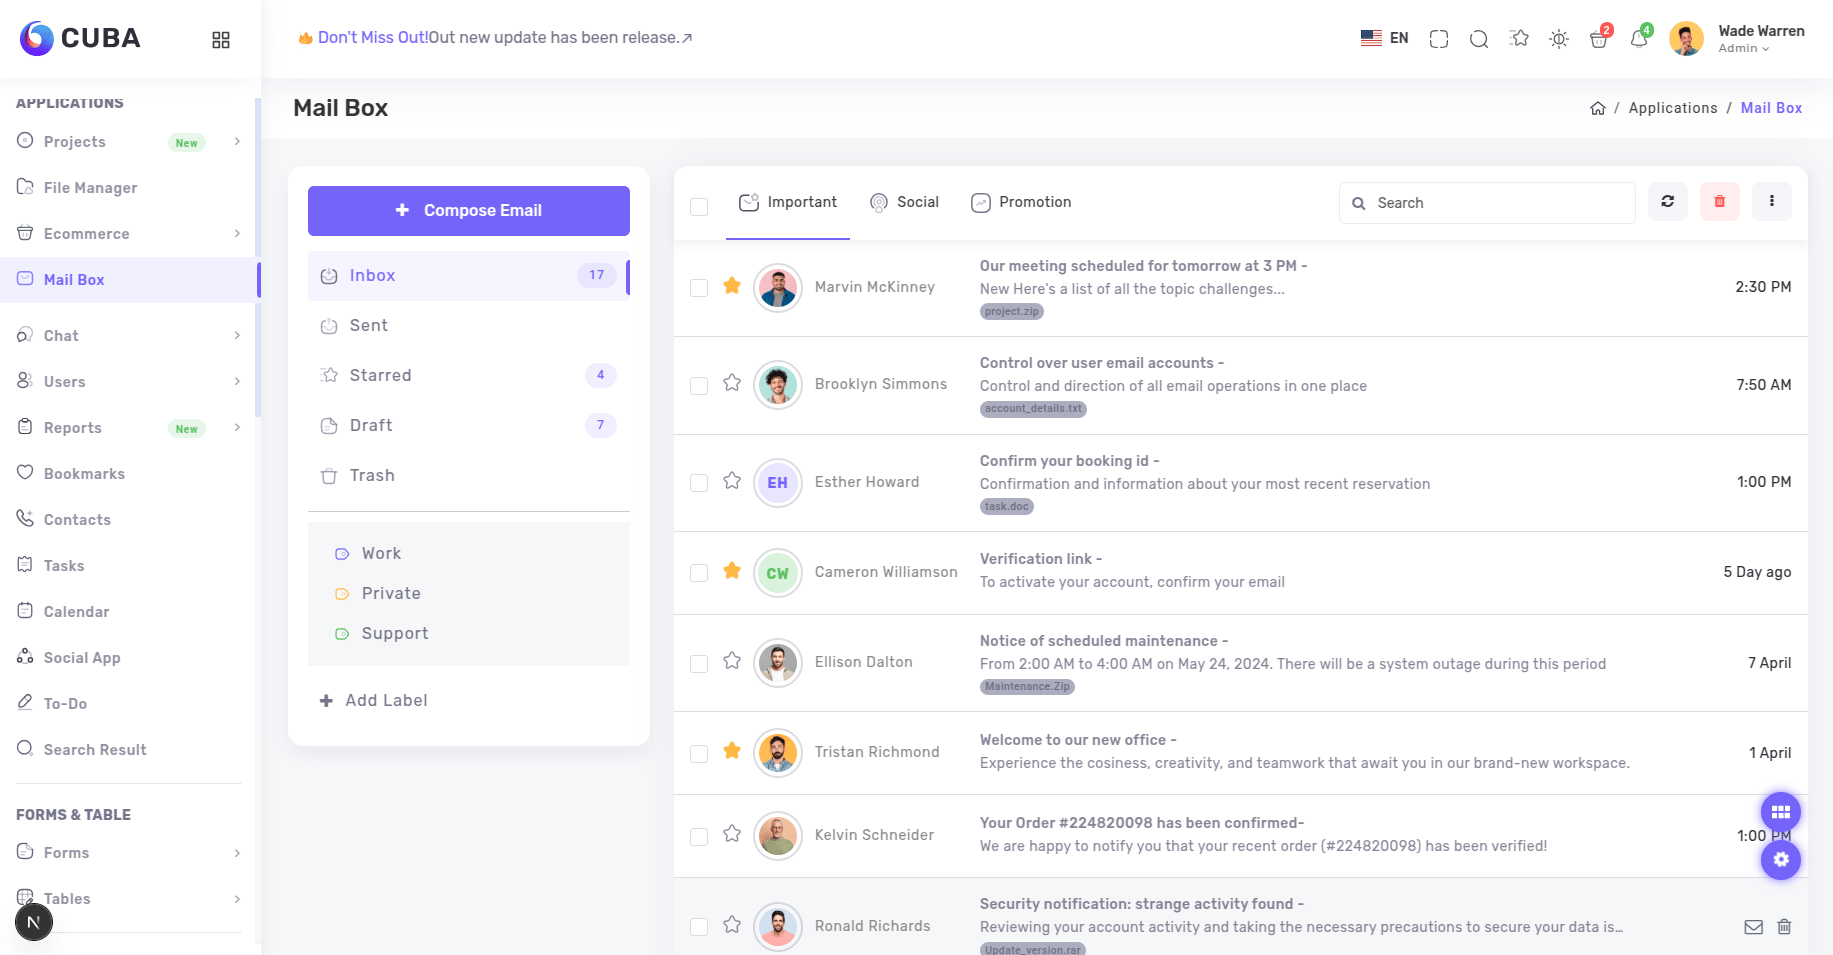The width and height of the screenshot is (1833, 955).
Task: Click into the mail Search field
Action: [1497, 203]
